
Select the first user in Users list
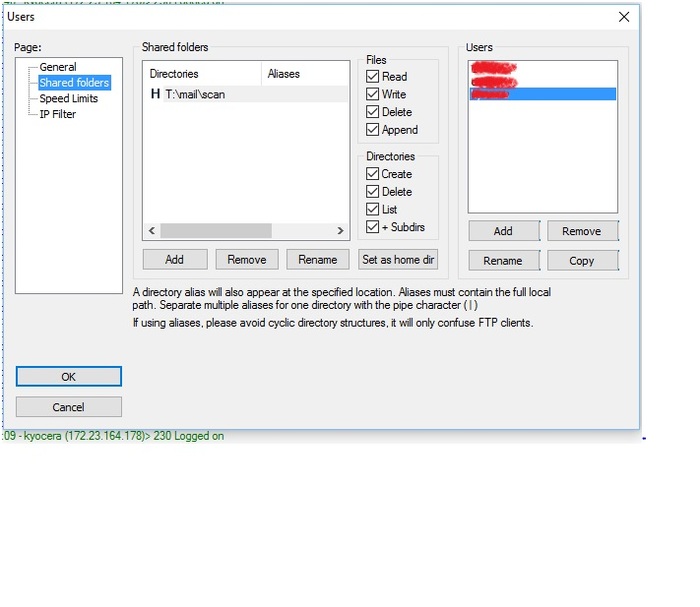tap(494, 68)
